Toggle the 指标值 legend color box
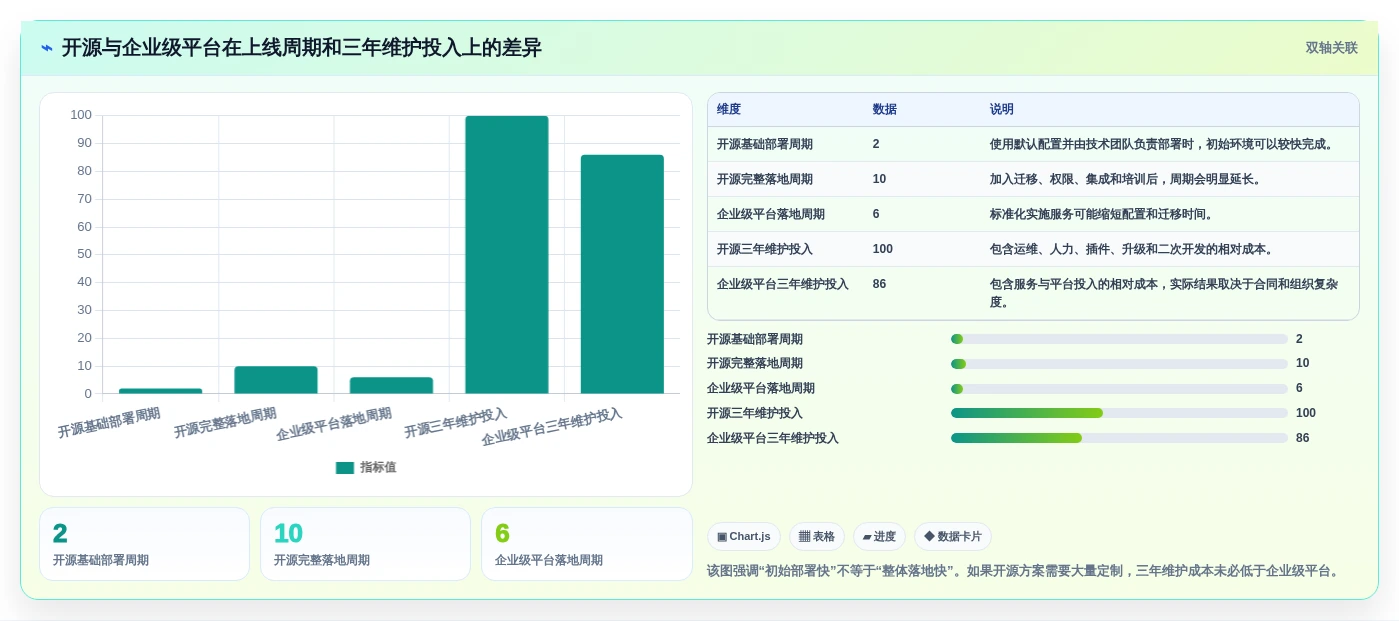This screenshot has width=1399, height=621. pyautogui.click(x=345, y=467)
